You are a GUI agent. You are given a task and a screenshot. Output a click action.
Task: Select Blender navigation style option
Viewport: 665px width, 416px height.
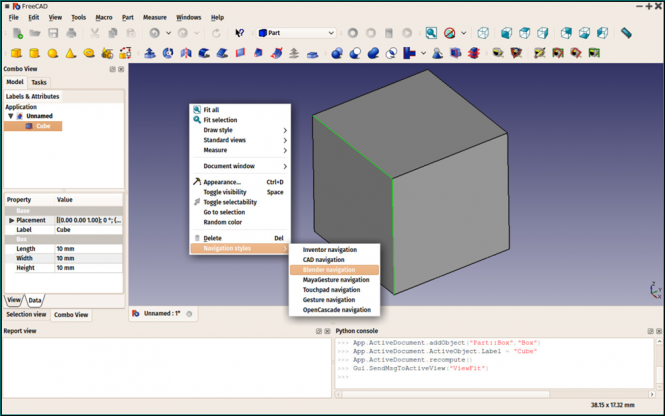328,270
